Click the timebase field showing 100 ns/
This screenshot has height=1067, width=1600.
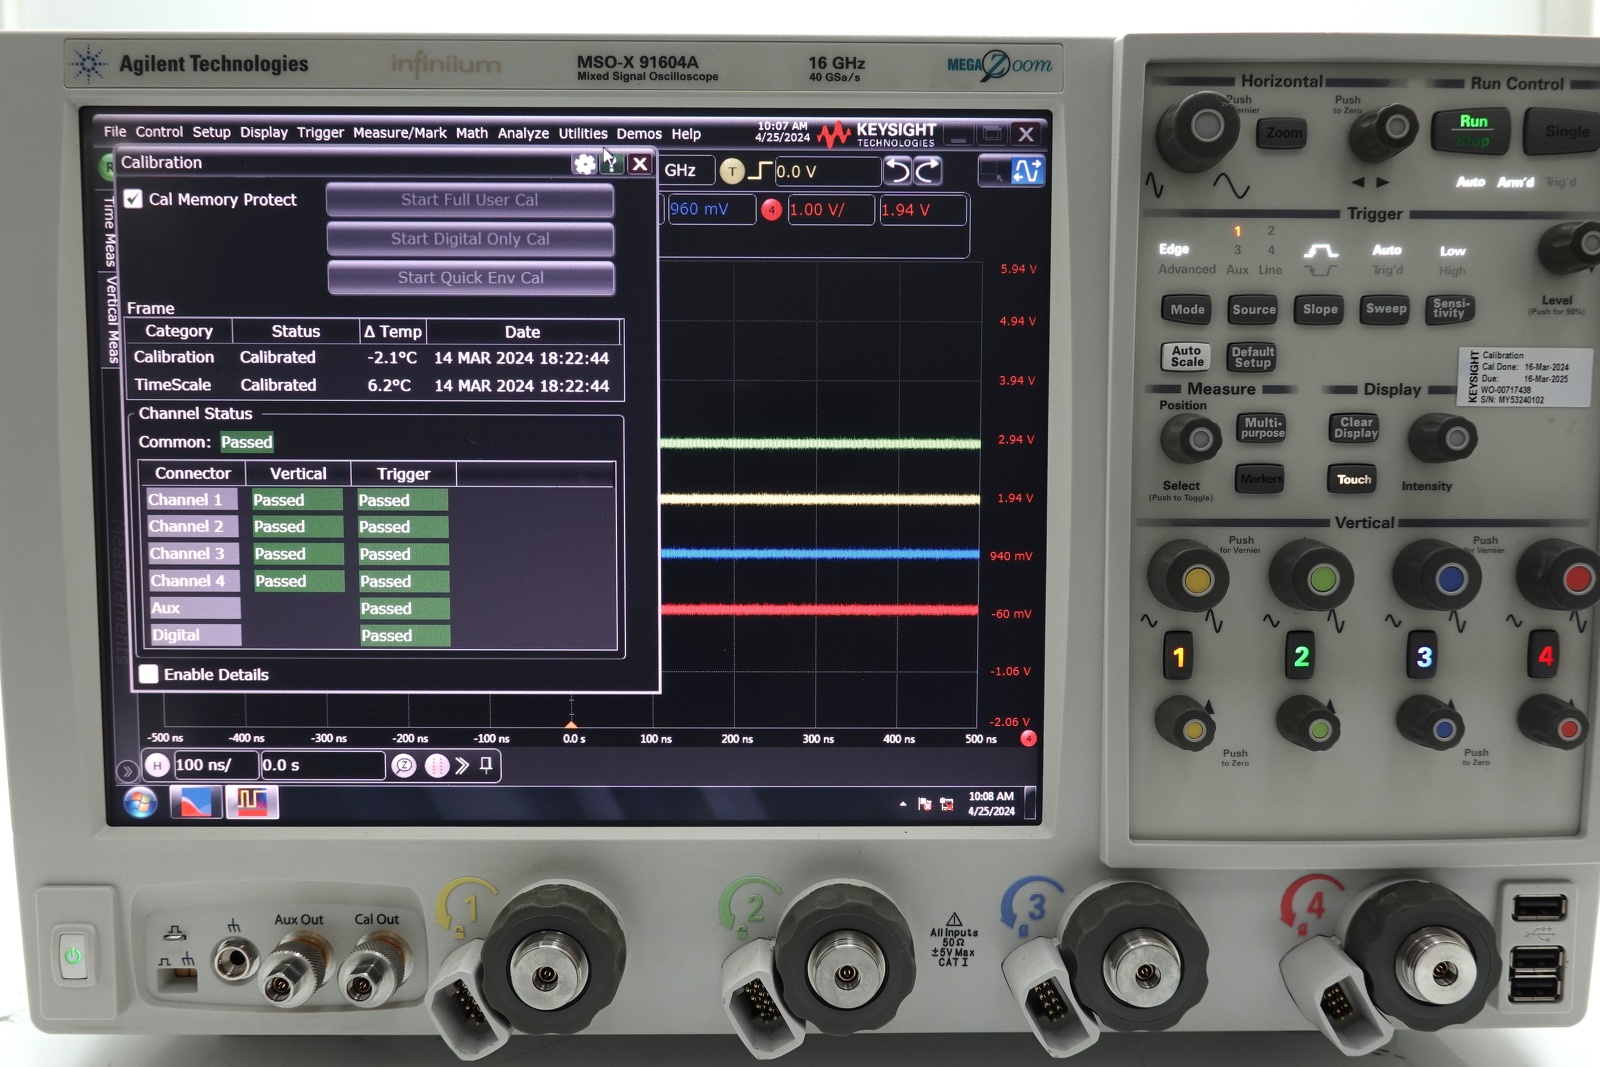pos(215,765)
